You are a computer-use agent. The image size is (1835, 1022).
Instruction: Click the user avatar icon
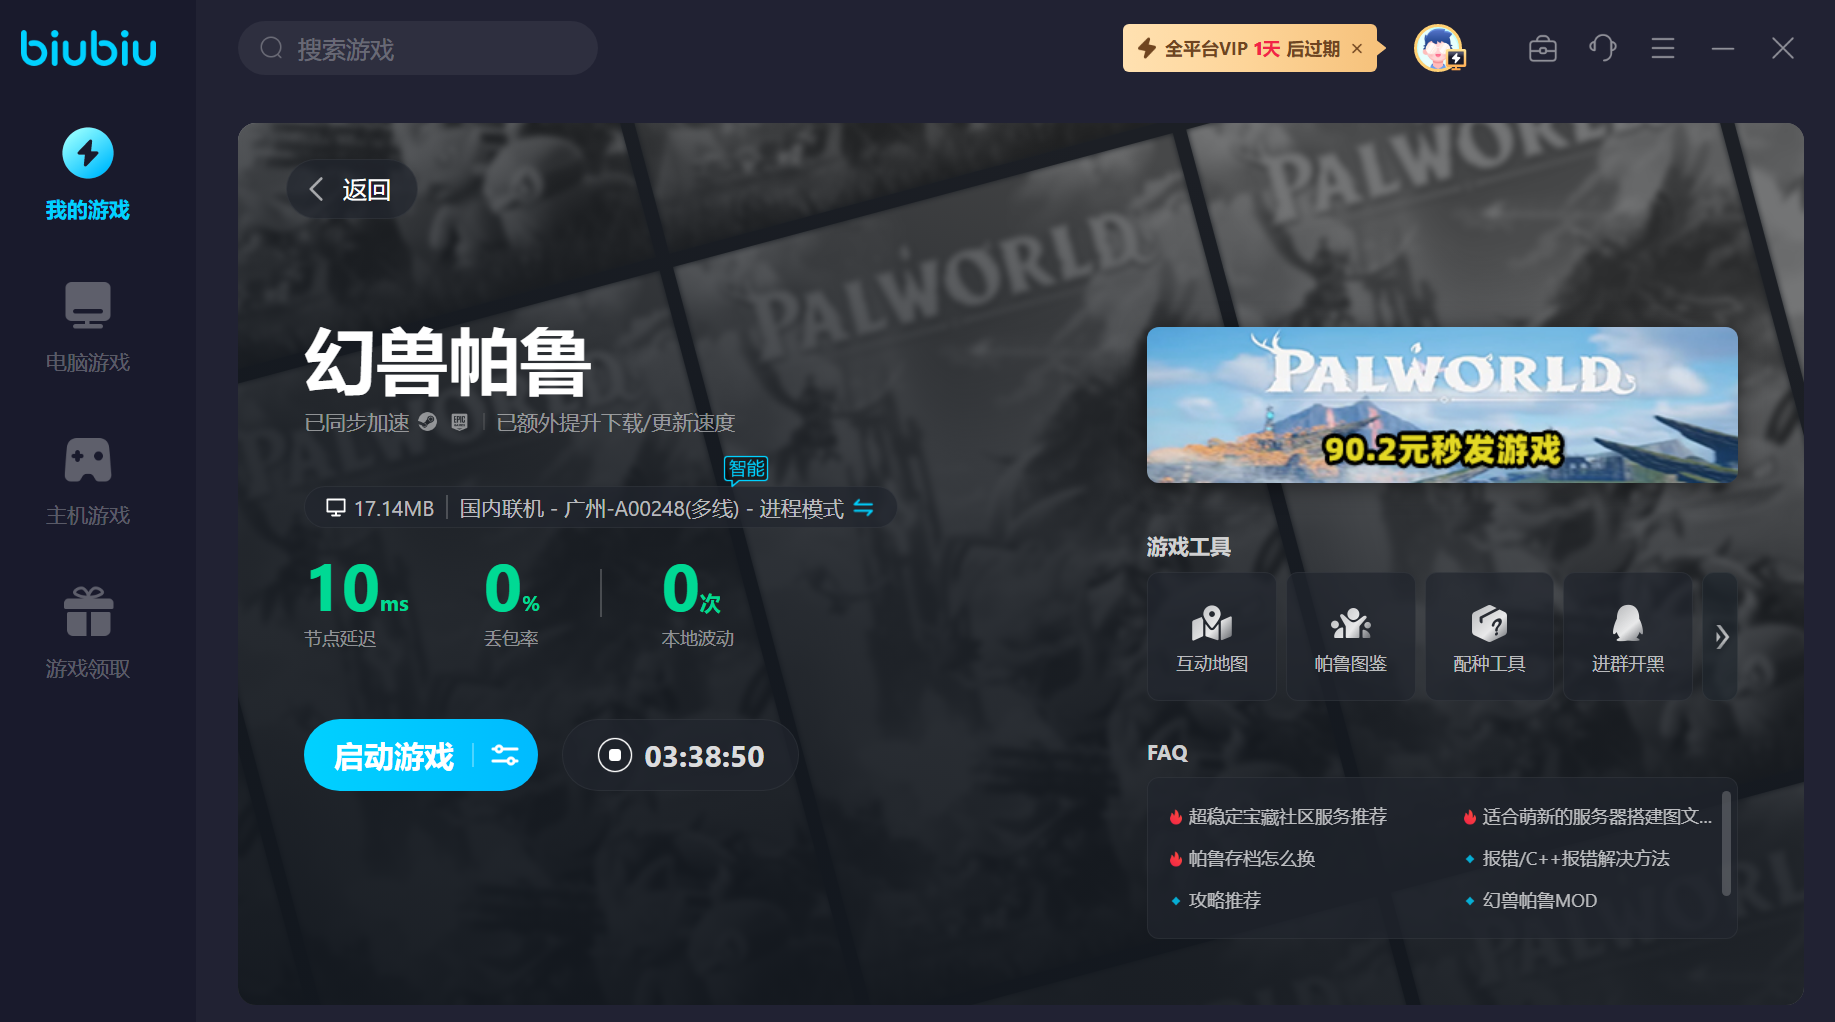[x=1438, y=48]
